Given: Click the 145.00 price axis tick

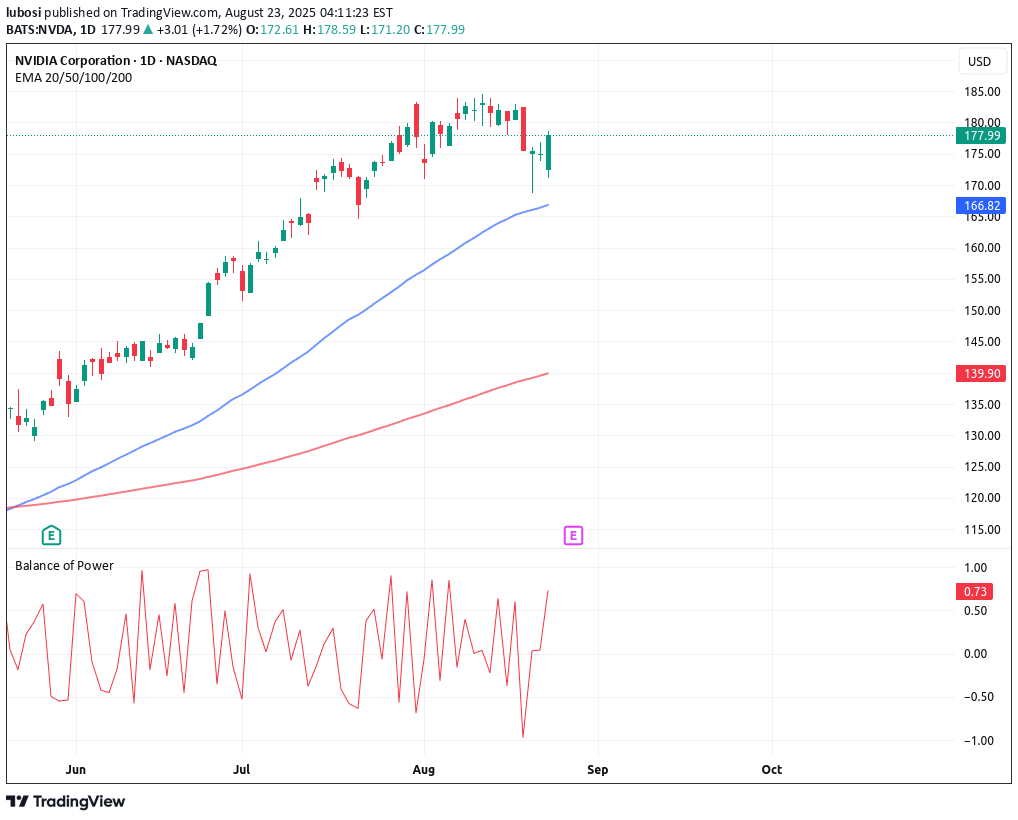Looking at the screenshot, I should [x=982, y=342].
